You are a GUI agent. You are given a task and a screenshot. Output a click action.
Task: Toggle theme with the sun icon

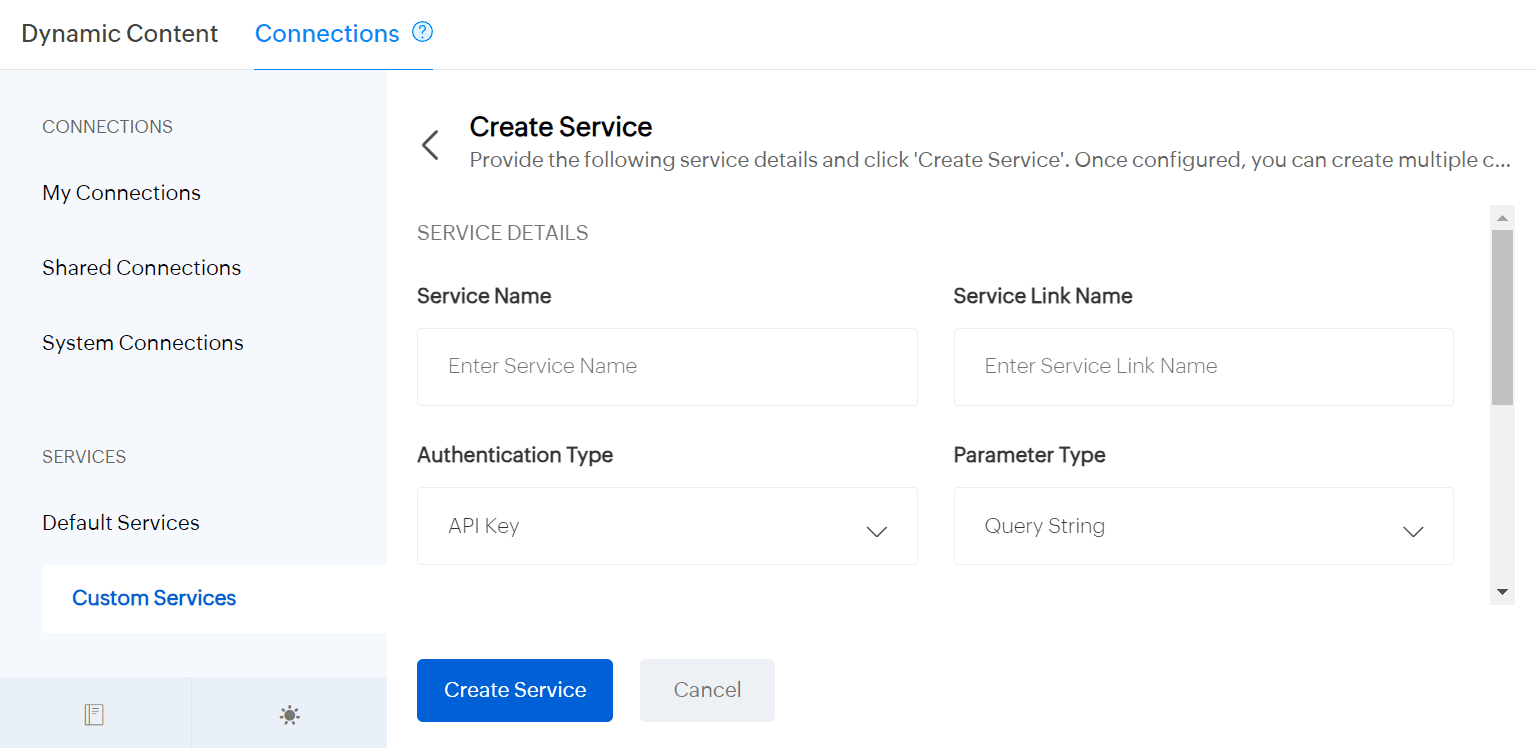coord(289,714)
